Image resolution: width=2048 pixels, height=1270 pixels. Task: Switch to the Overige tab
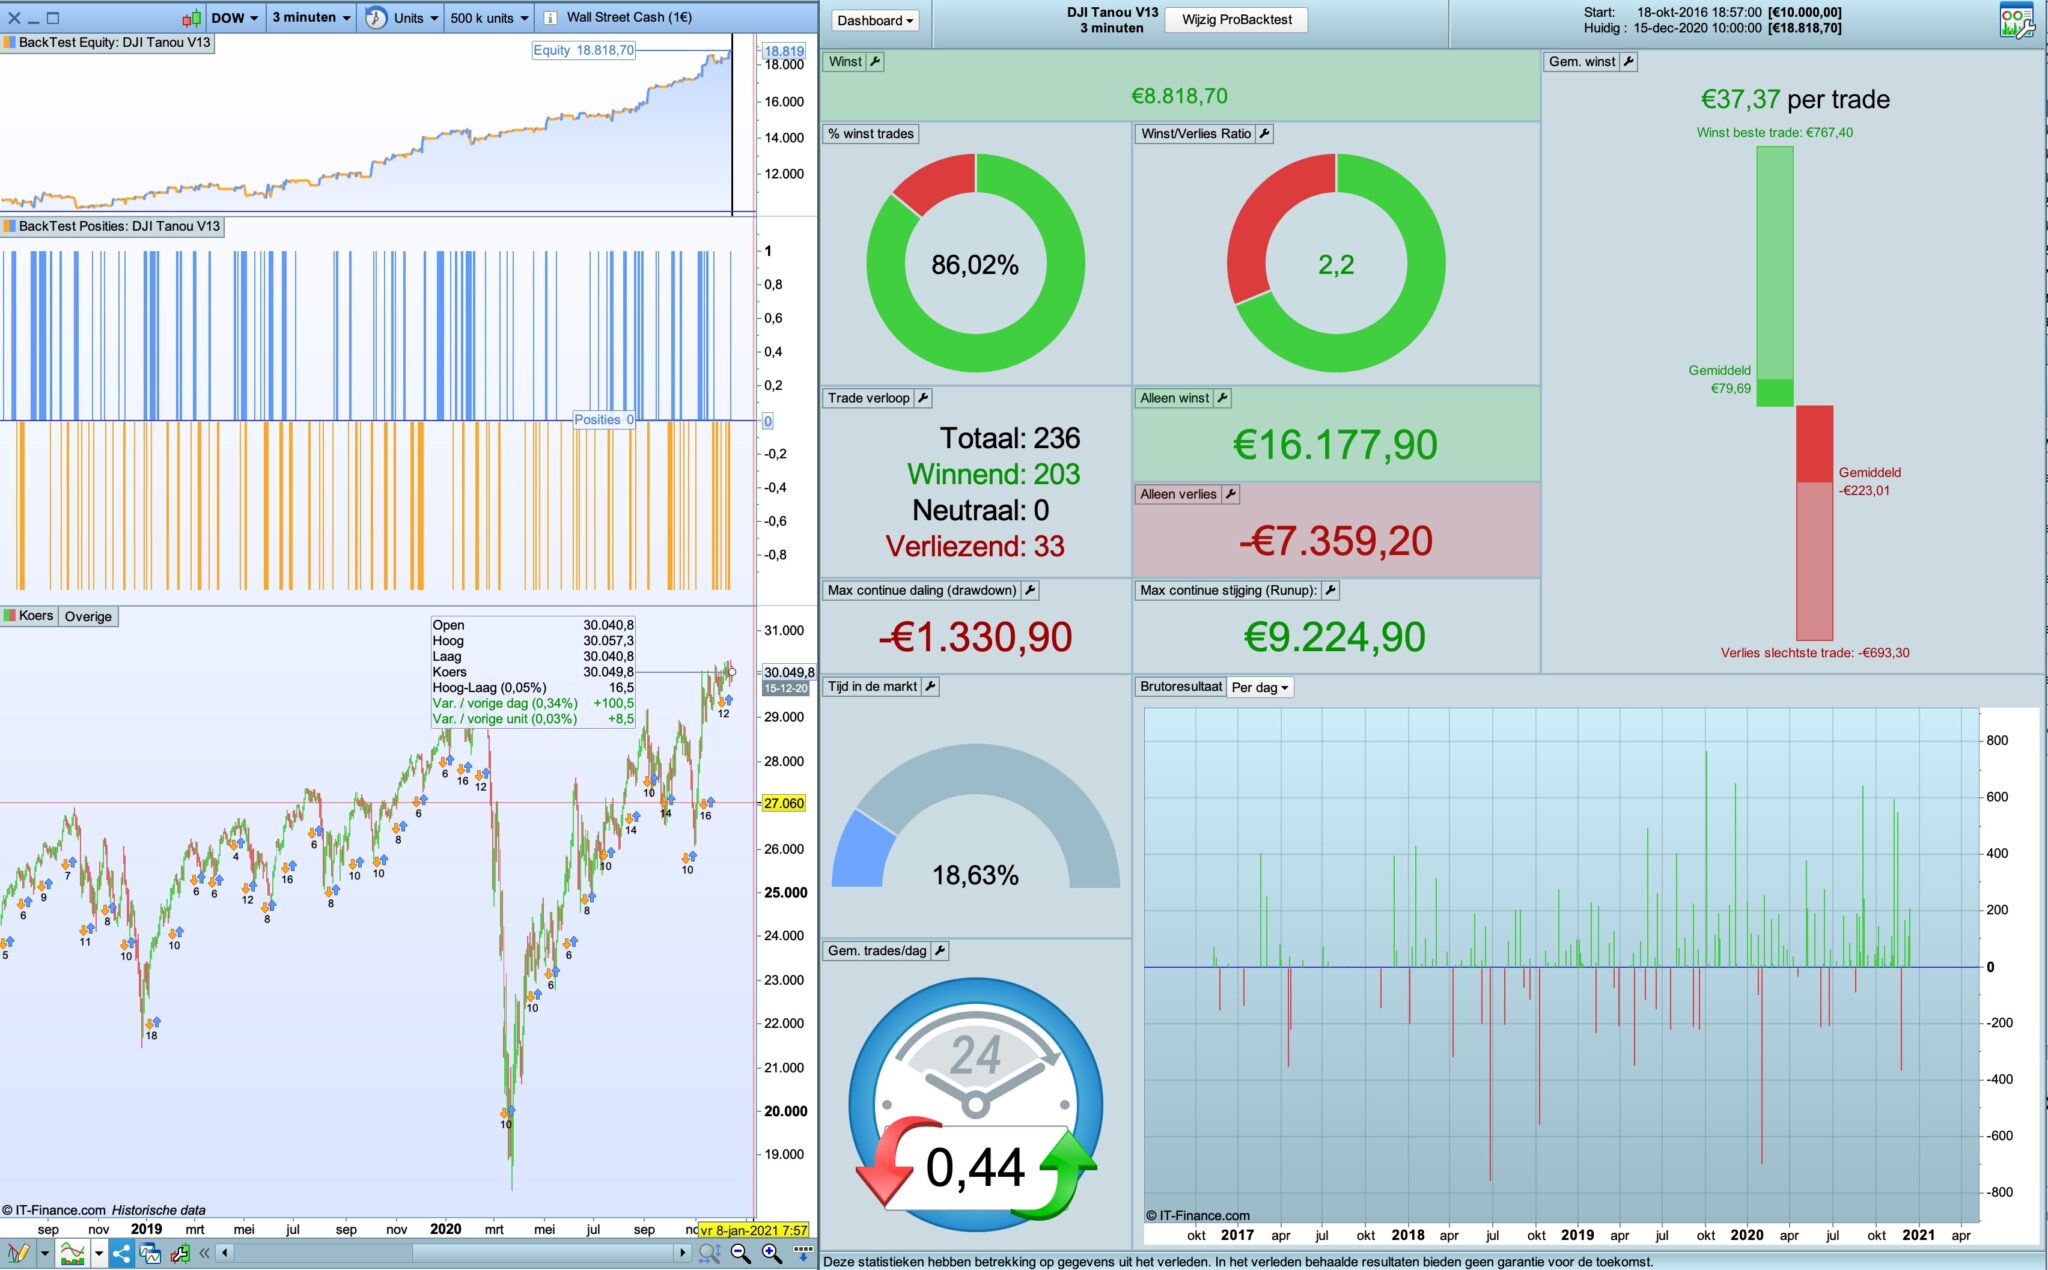[x=88, y=617]
